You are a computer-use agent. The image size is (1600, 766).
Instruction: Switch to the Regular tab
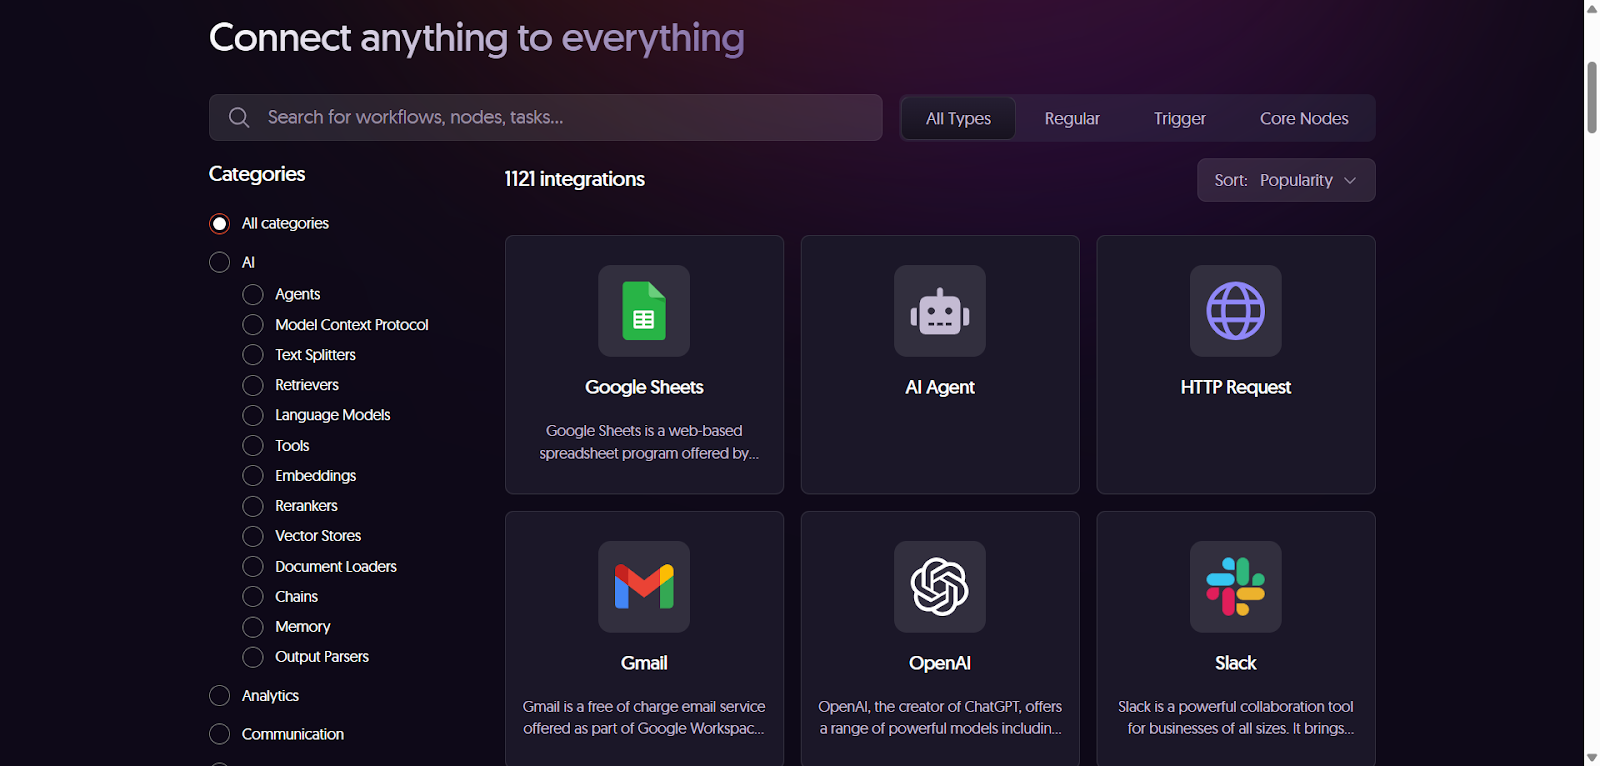pos(1072,118)
